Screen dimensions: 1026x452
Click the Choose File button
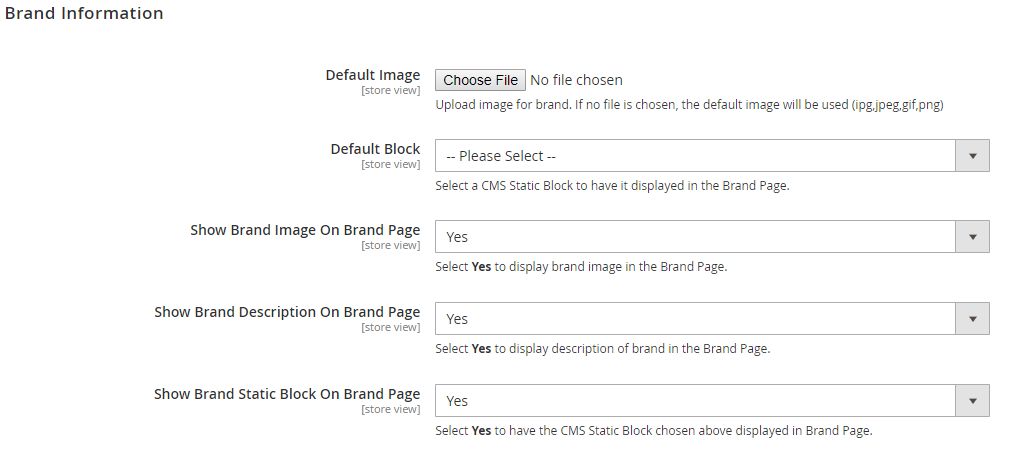[x=481, y=80]
